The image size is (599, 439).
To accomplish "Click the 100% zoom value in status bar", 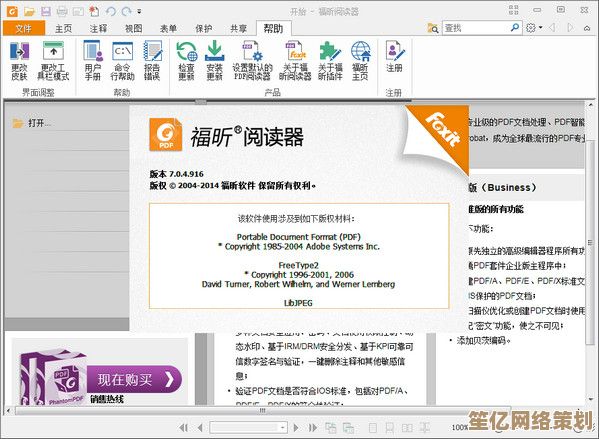I will (x=460, y=428).
